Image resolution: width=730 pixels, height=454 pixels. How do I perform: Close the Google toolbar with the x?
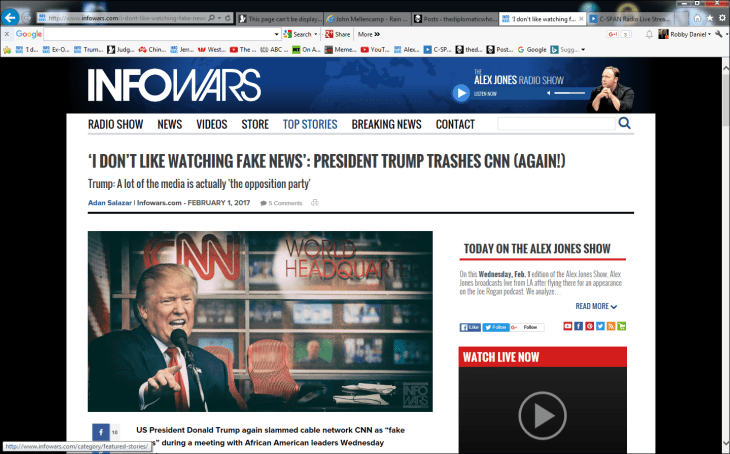[x=7, y=34]
